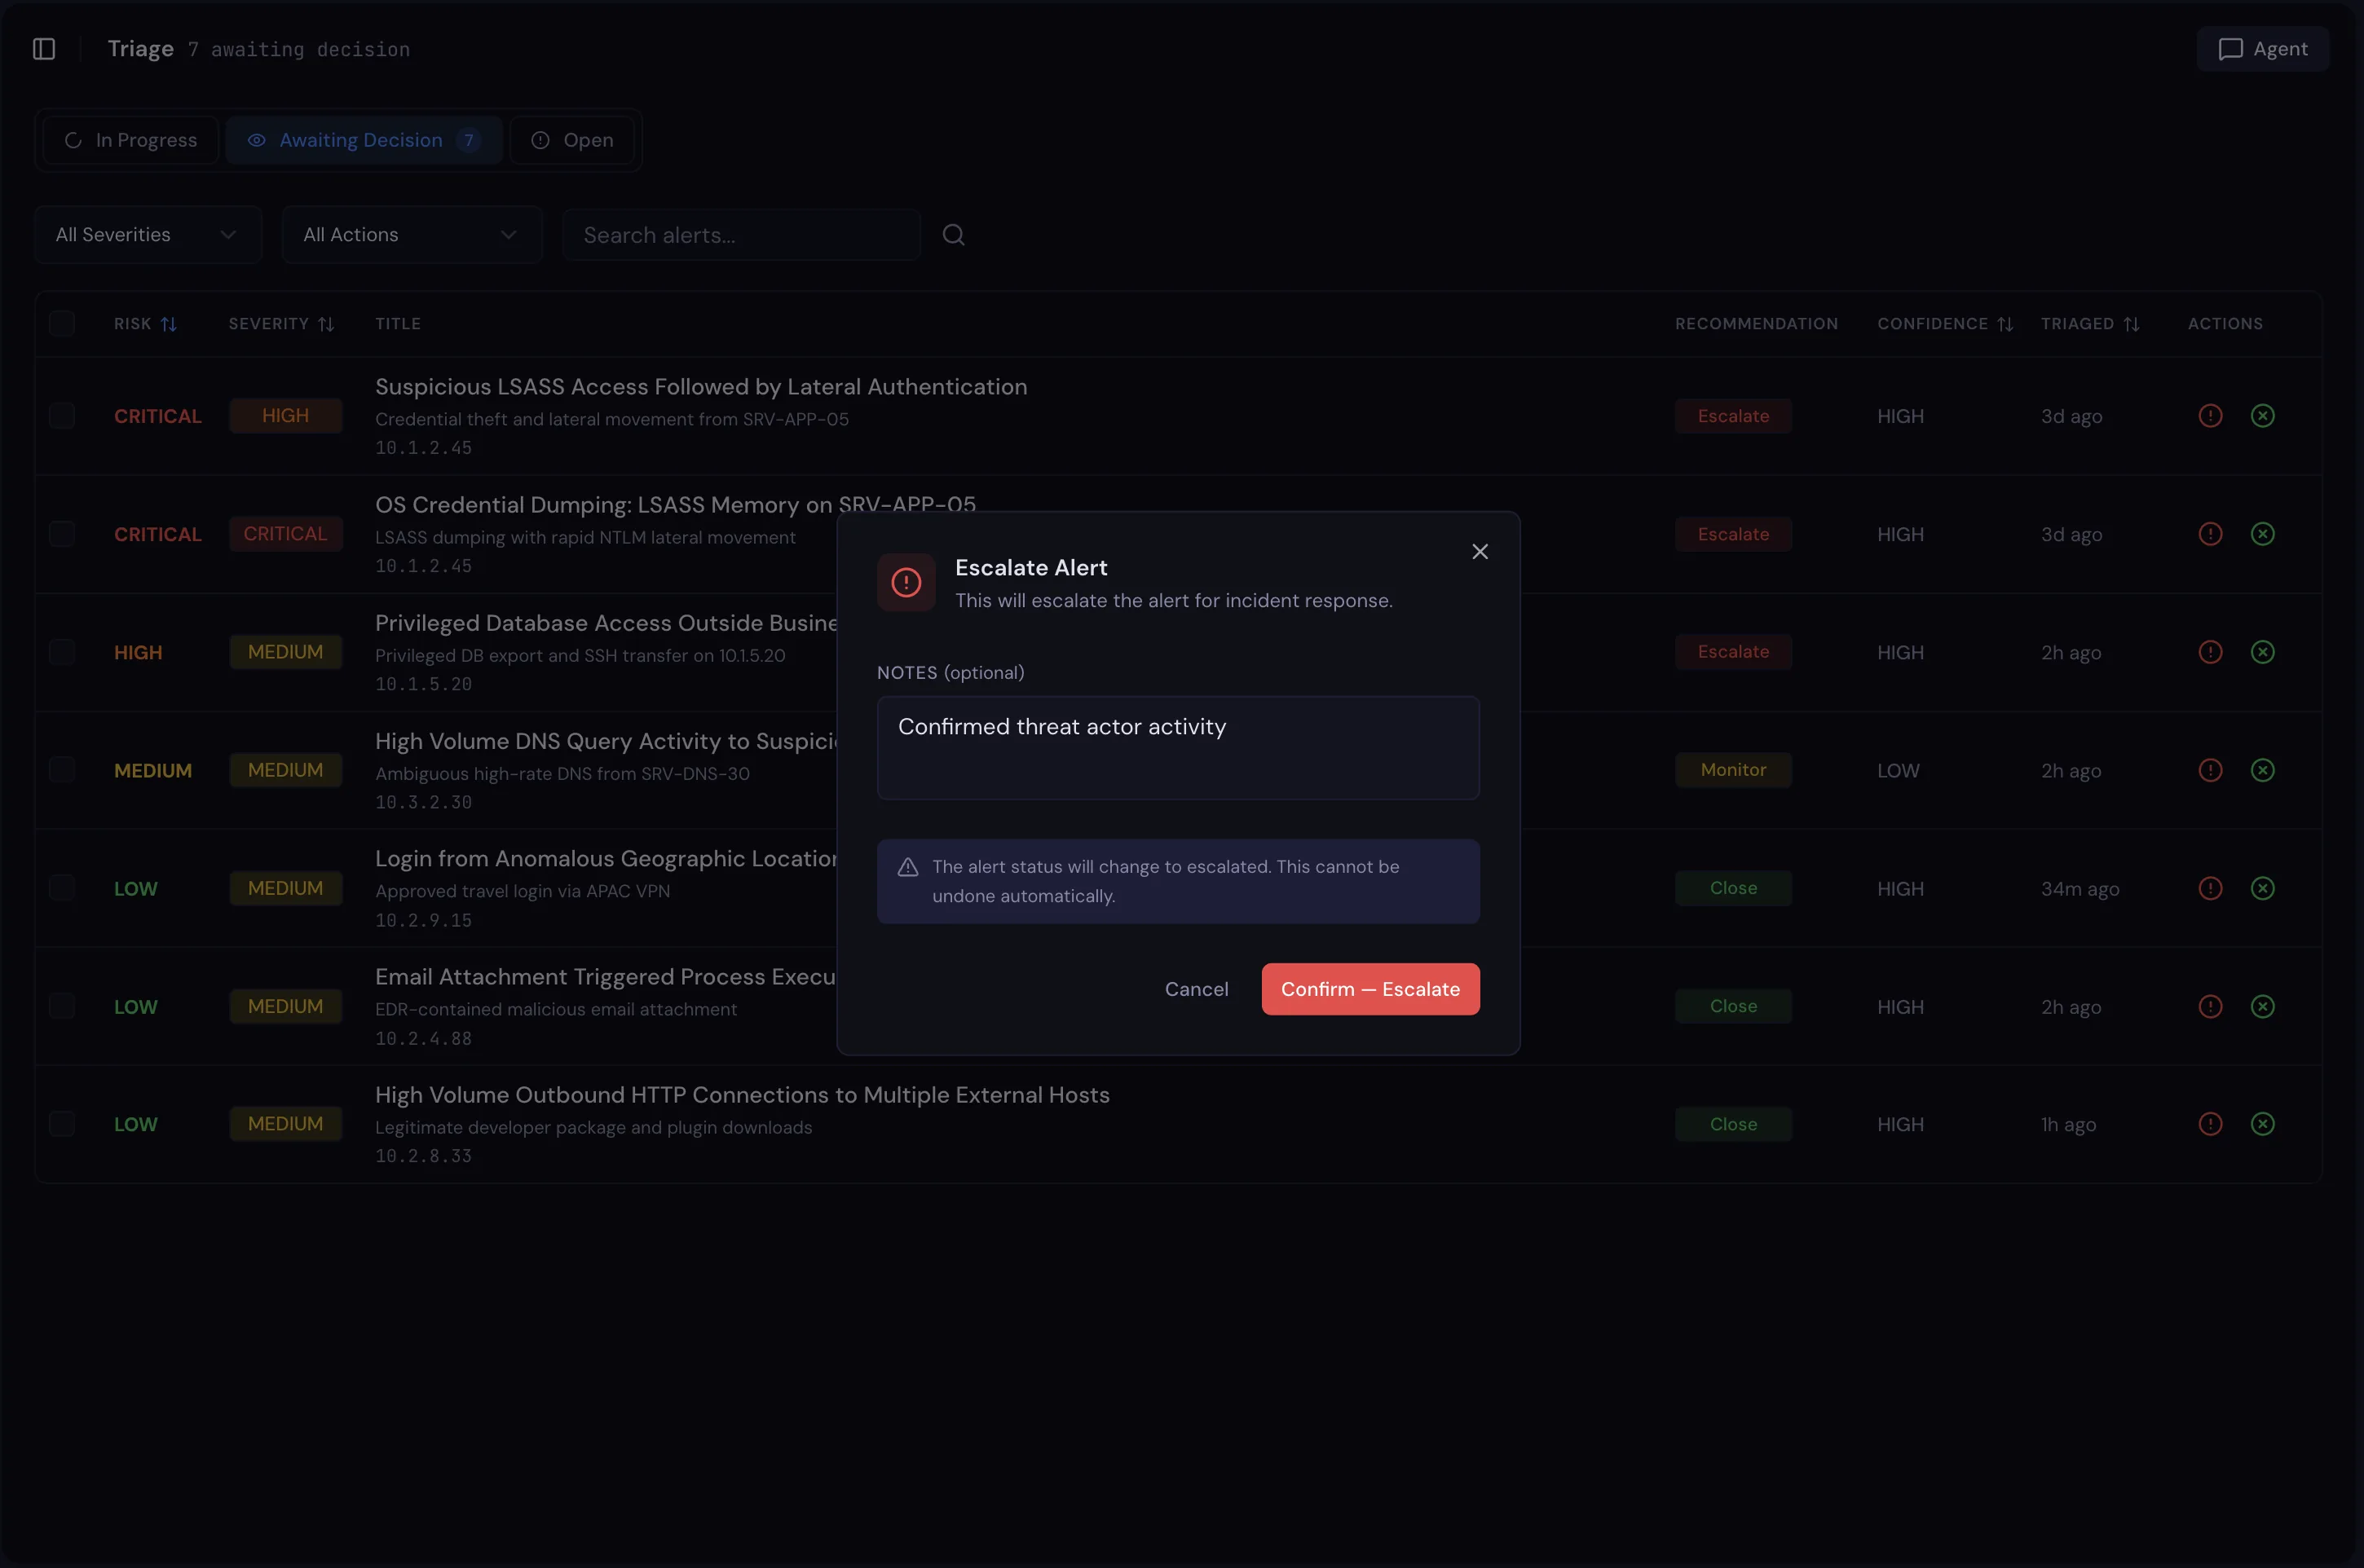Click the '1h ago' triaged time

(2068, 1125)
